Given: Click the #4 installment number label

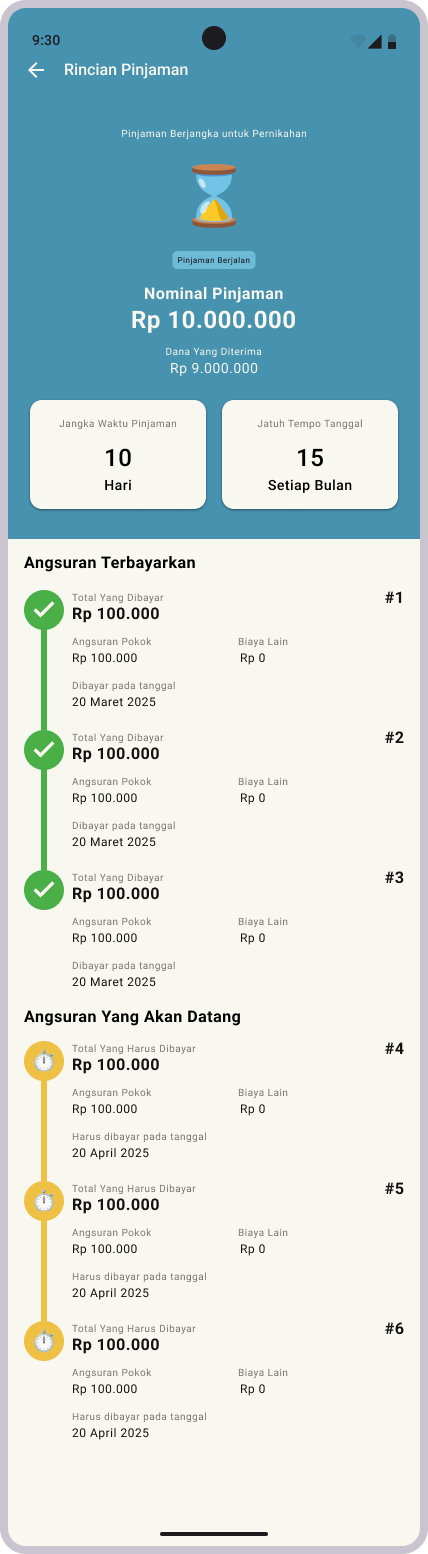Looking at the screenshot, I should coord(394,1049).
